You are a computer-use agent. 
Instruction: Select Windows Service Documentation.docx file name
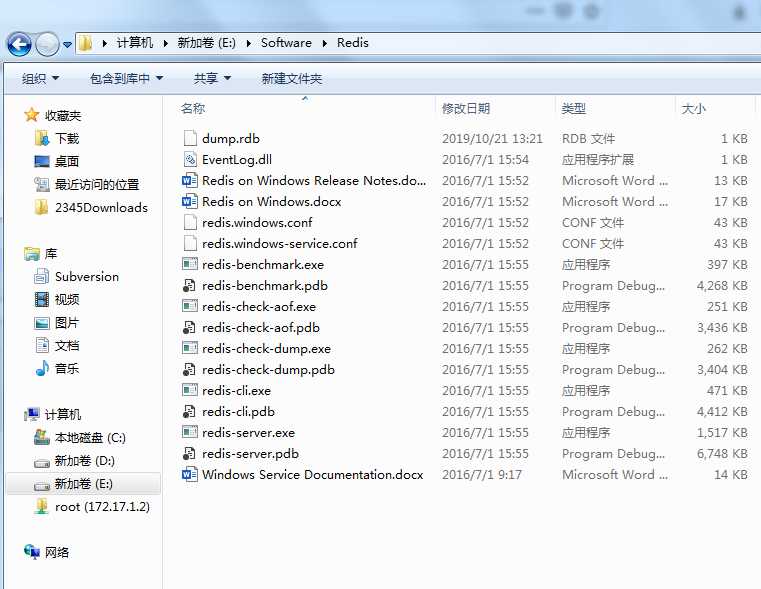coord(313,474)
